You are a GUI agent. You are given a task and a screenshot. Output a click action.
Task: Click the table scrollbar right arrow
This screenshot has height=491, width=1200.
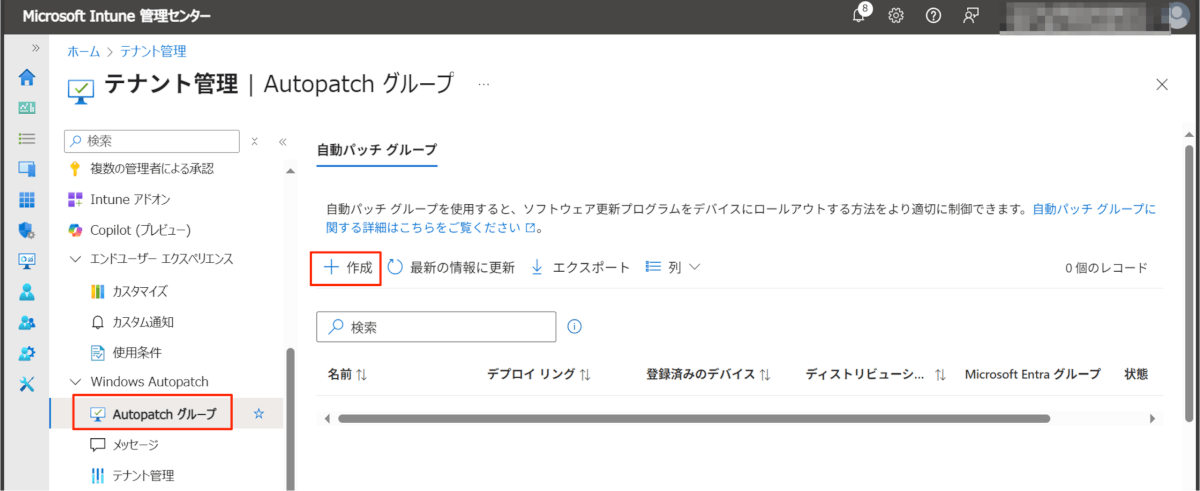point(1152,418)
